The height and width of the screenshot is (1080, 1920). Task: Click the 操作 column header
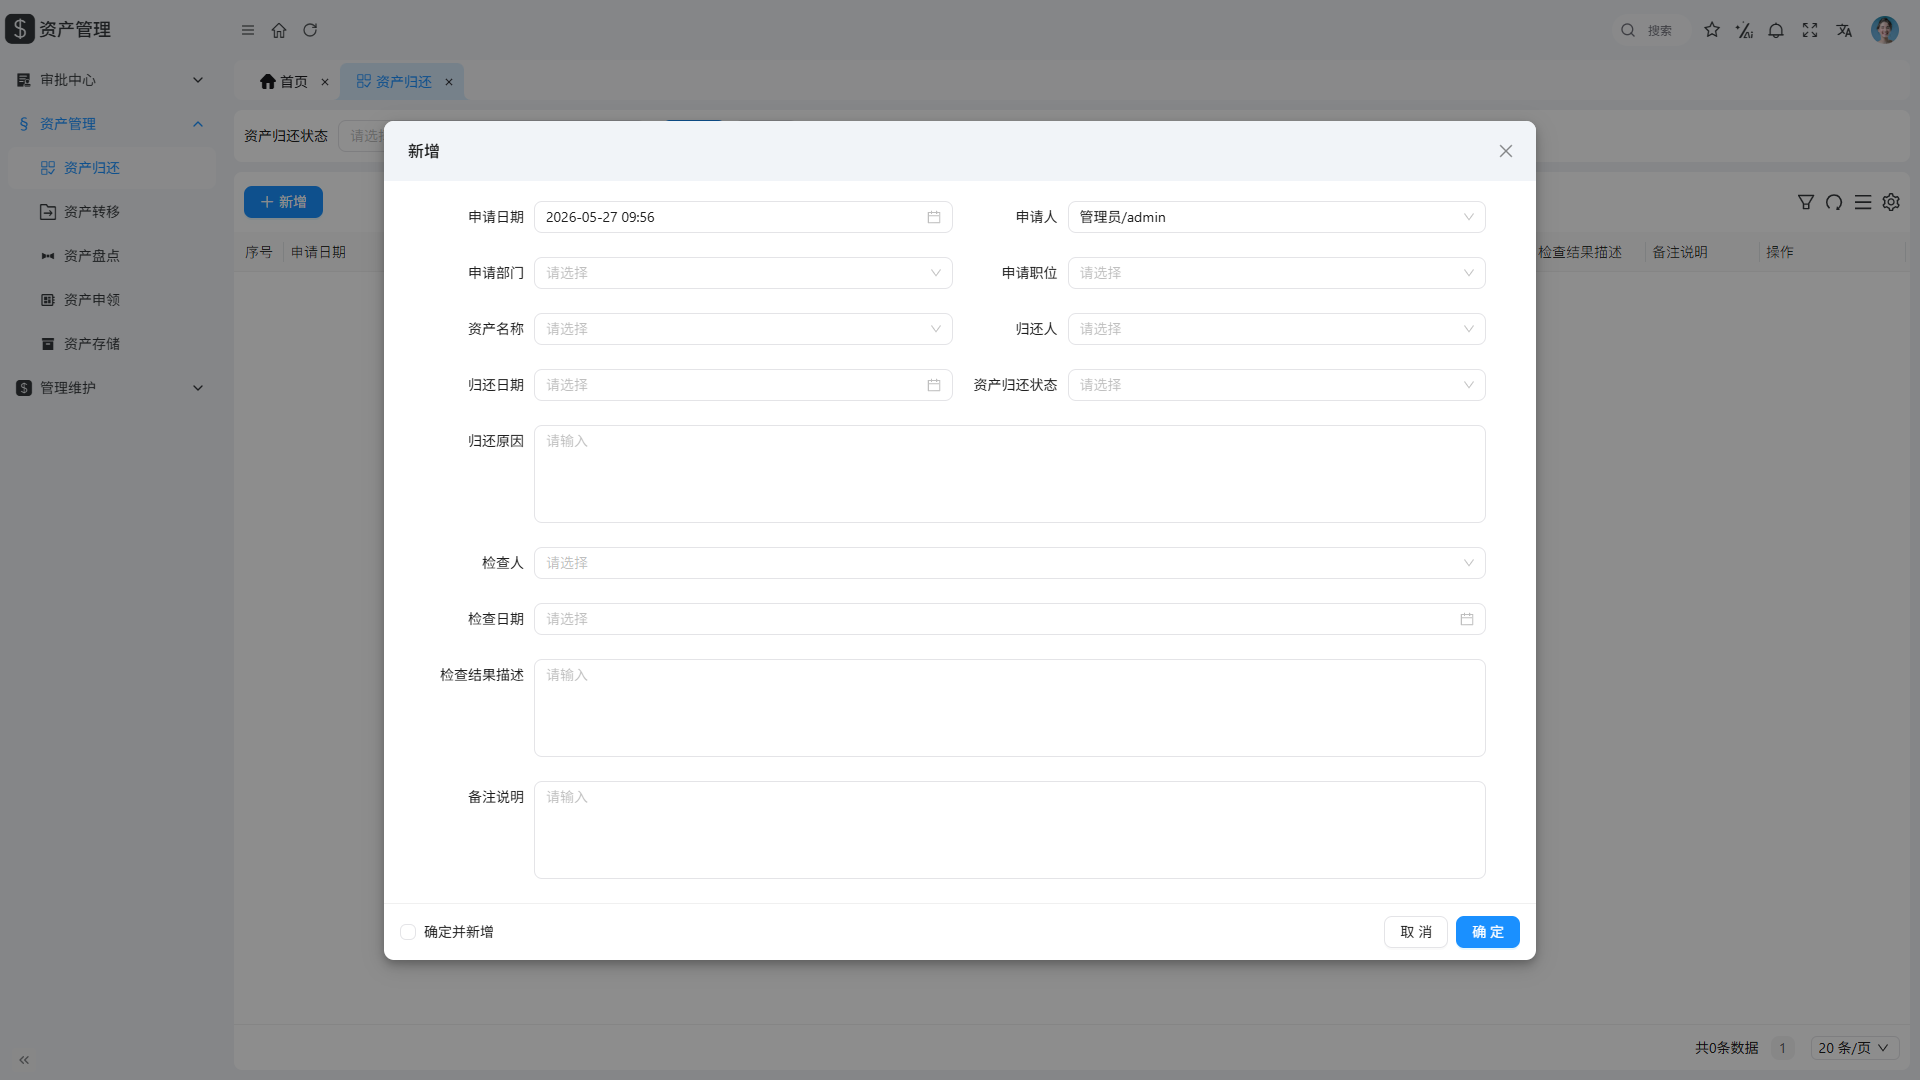[x=1780, y=252]
